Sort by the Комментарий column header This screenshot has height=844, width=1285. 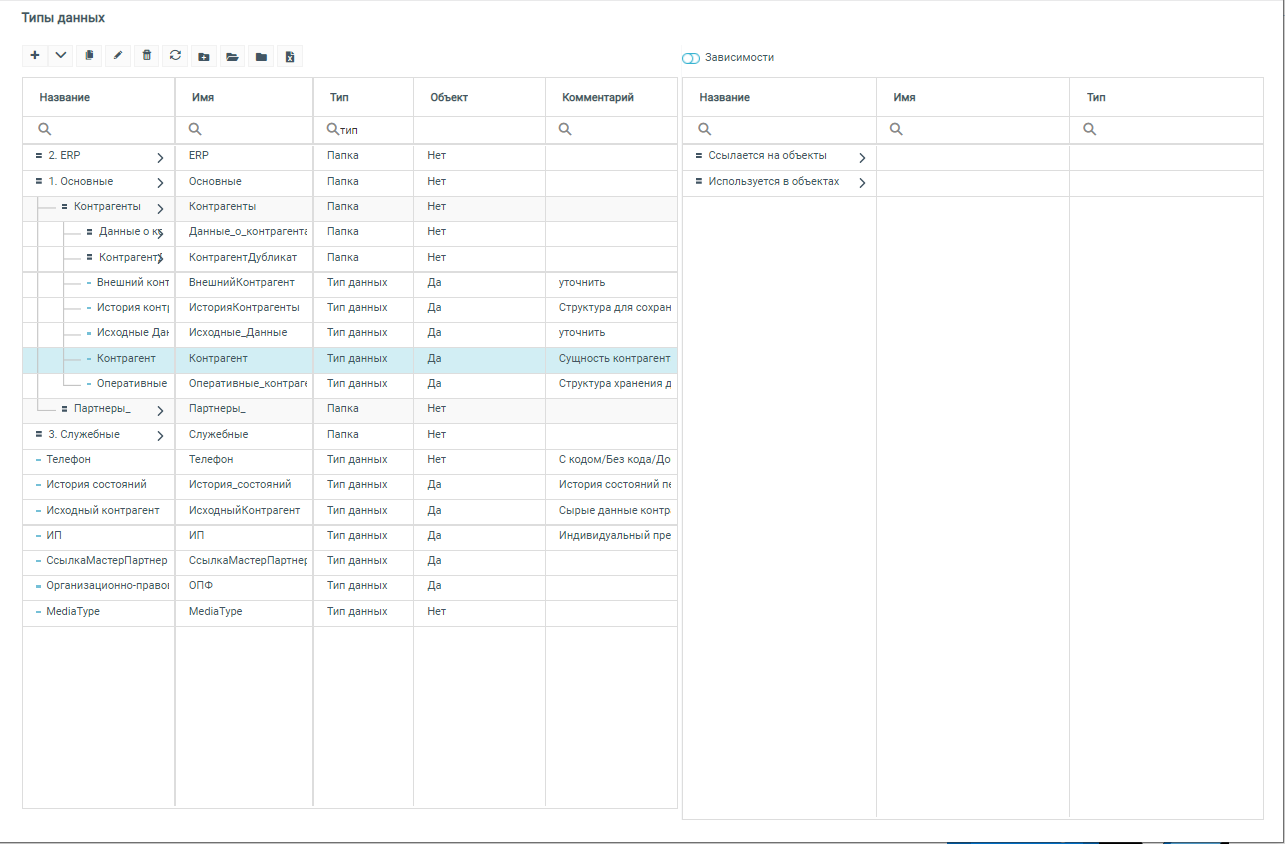click(598, 98)
